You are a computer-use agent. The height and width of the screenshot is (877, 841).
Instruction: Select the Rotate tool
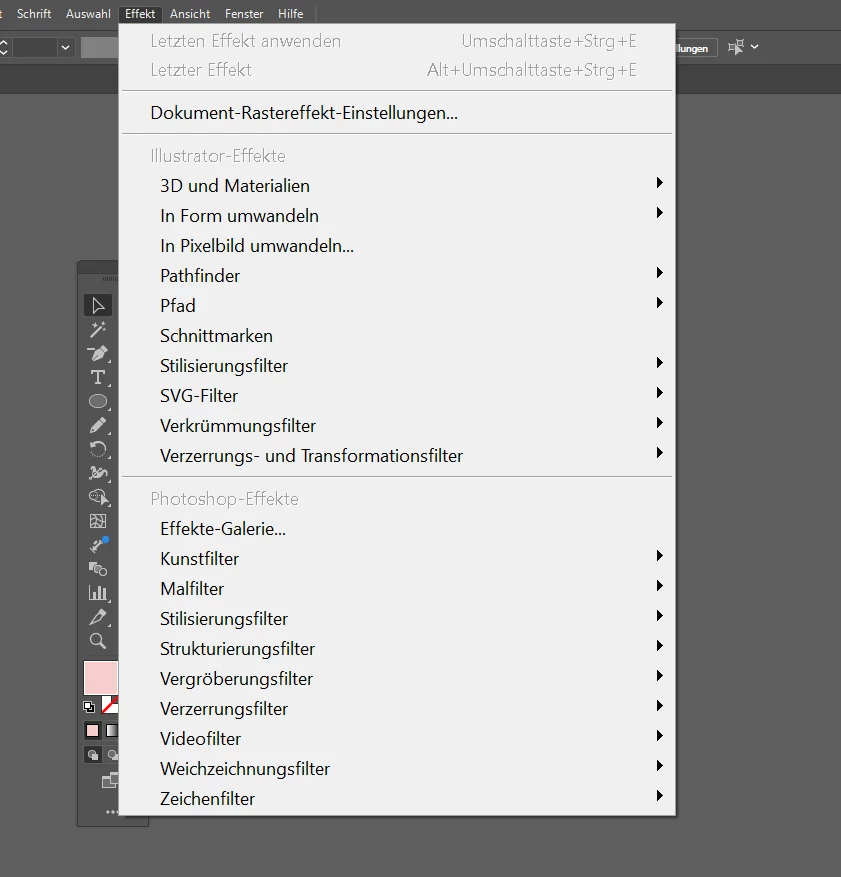point(98,450)
